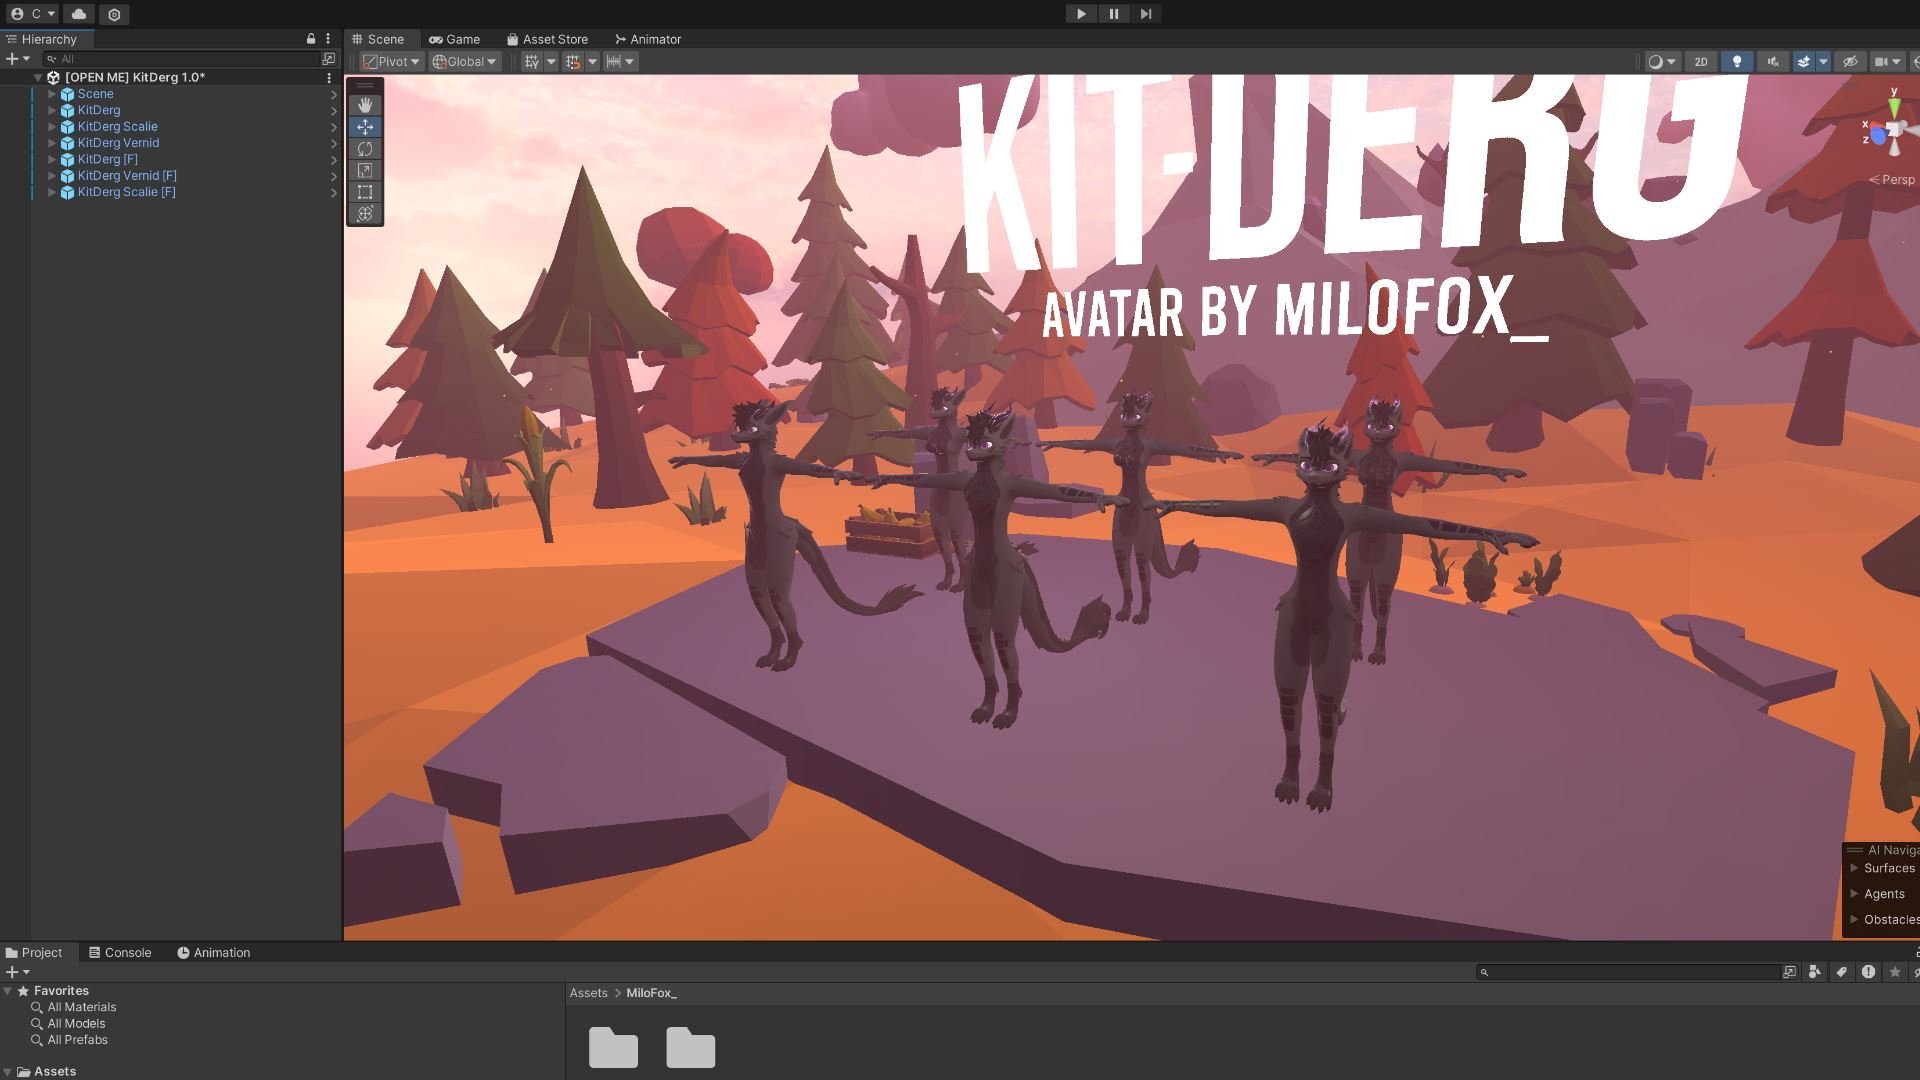
Task: Open the Global orientation dropdown
Action: pyautogui.click(x=464, y=62)
